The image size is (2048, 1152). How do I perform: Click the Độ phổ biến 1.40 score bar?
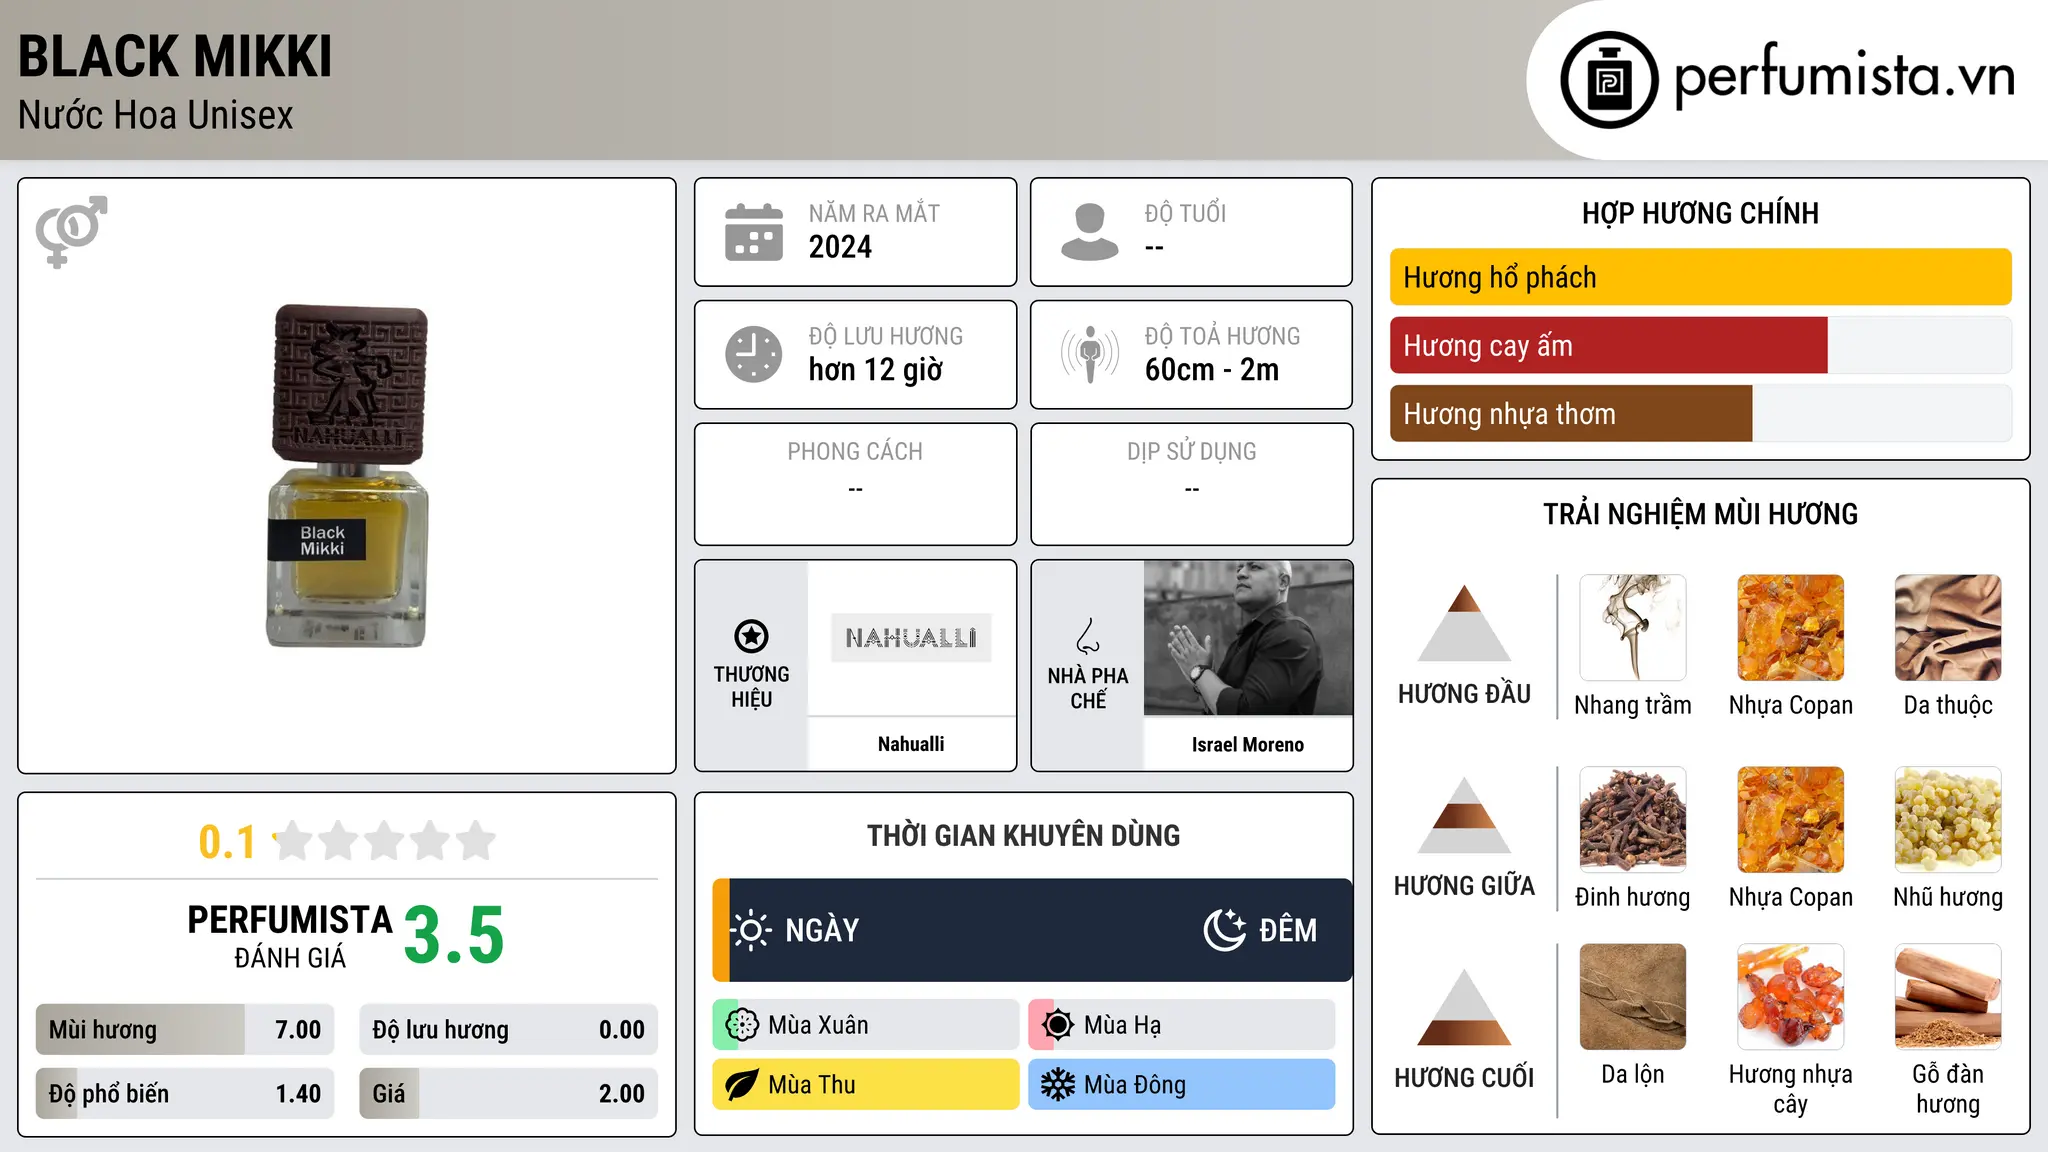[185, 1093]
